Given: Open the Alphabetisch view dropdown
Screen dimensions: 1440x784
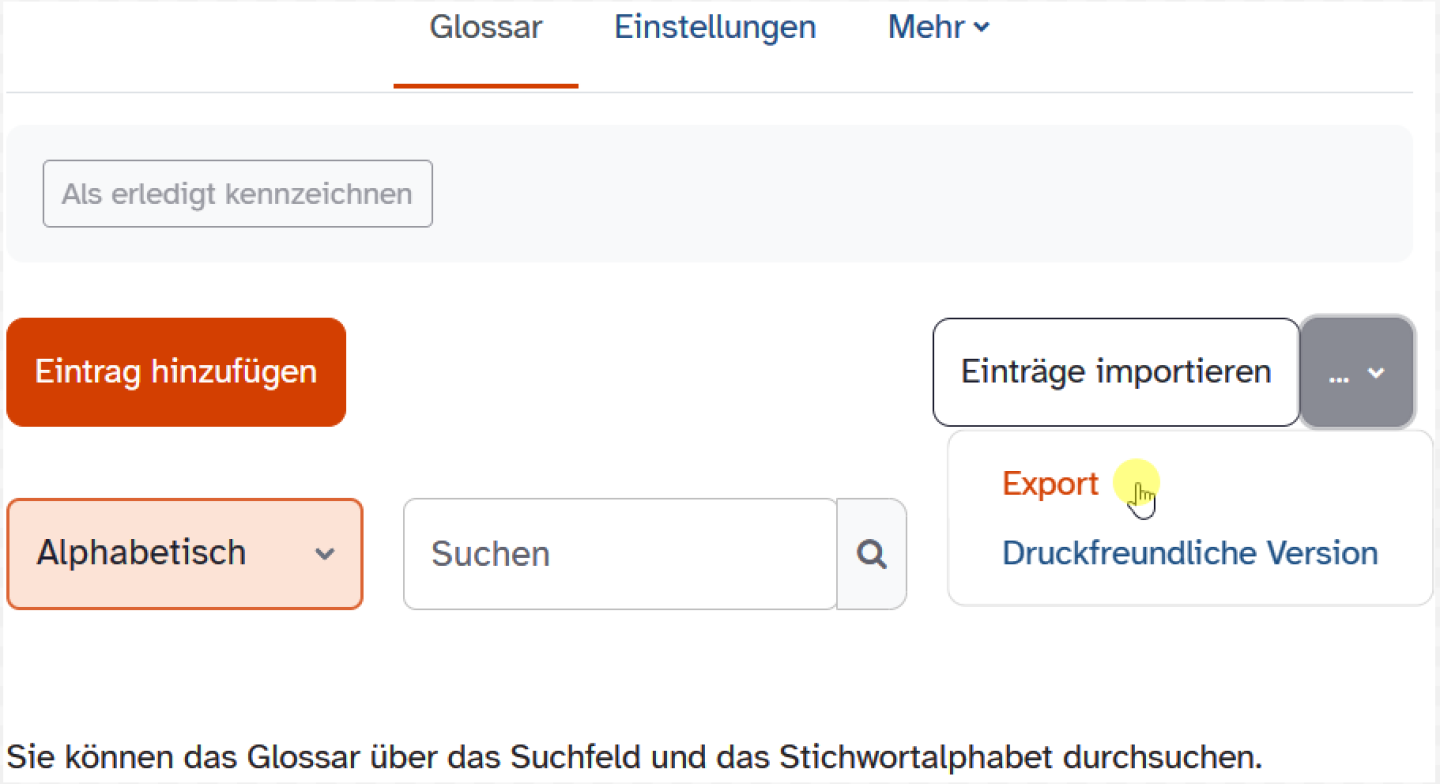Looking at the screenshot, I should point(185,554).
